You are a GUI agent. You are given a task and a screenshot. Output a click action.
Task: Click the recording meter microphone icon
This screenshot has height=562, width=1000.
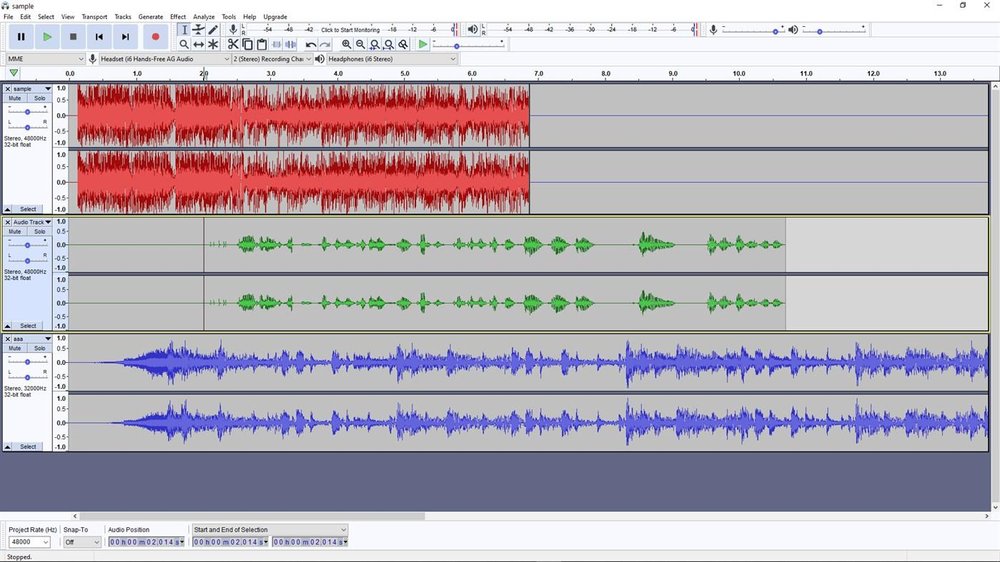pos(233,29)
